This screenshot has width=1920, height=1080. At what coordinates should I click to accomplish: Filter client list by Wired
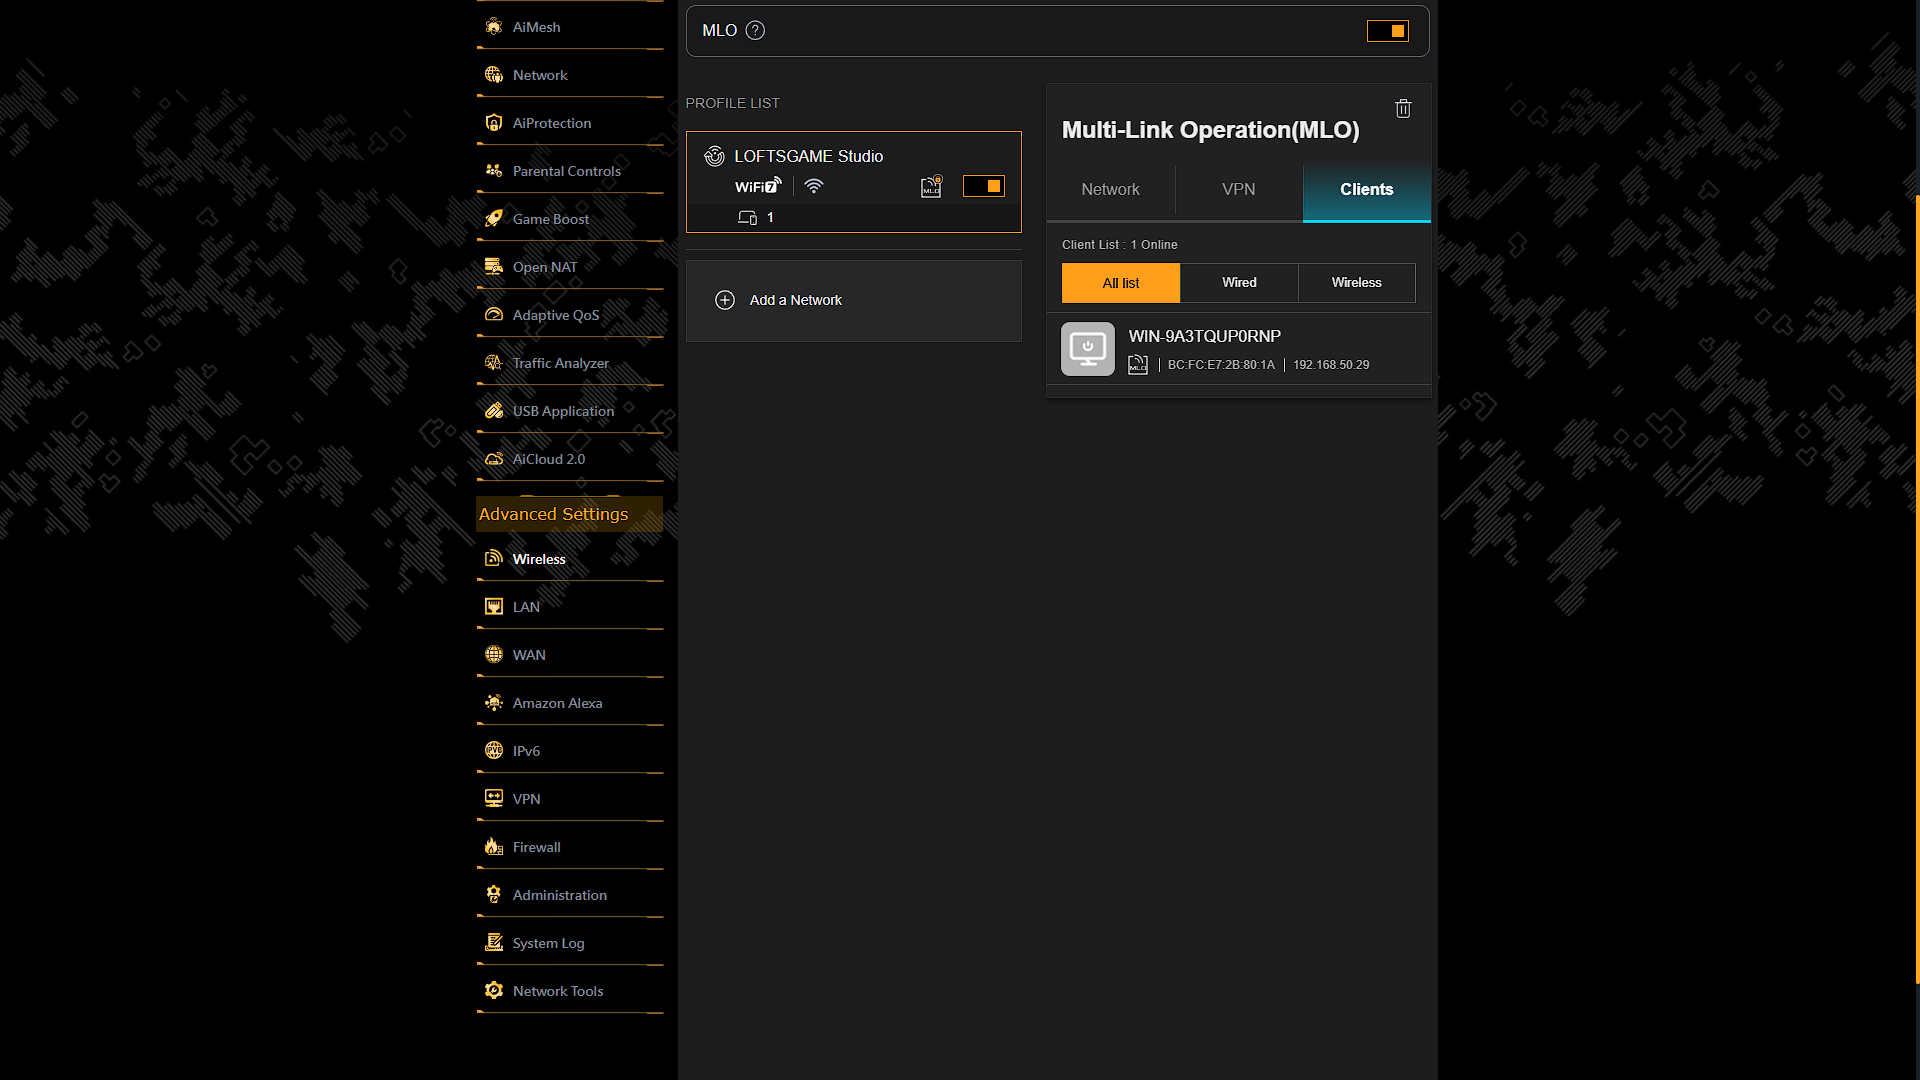pos(1239,283)
